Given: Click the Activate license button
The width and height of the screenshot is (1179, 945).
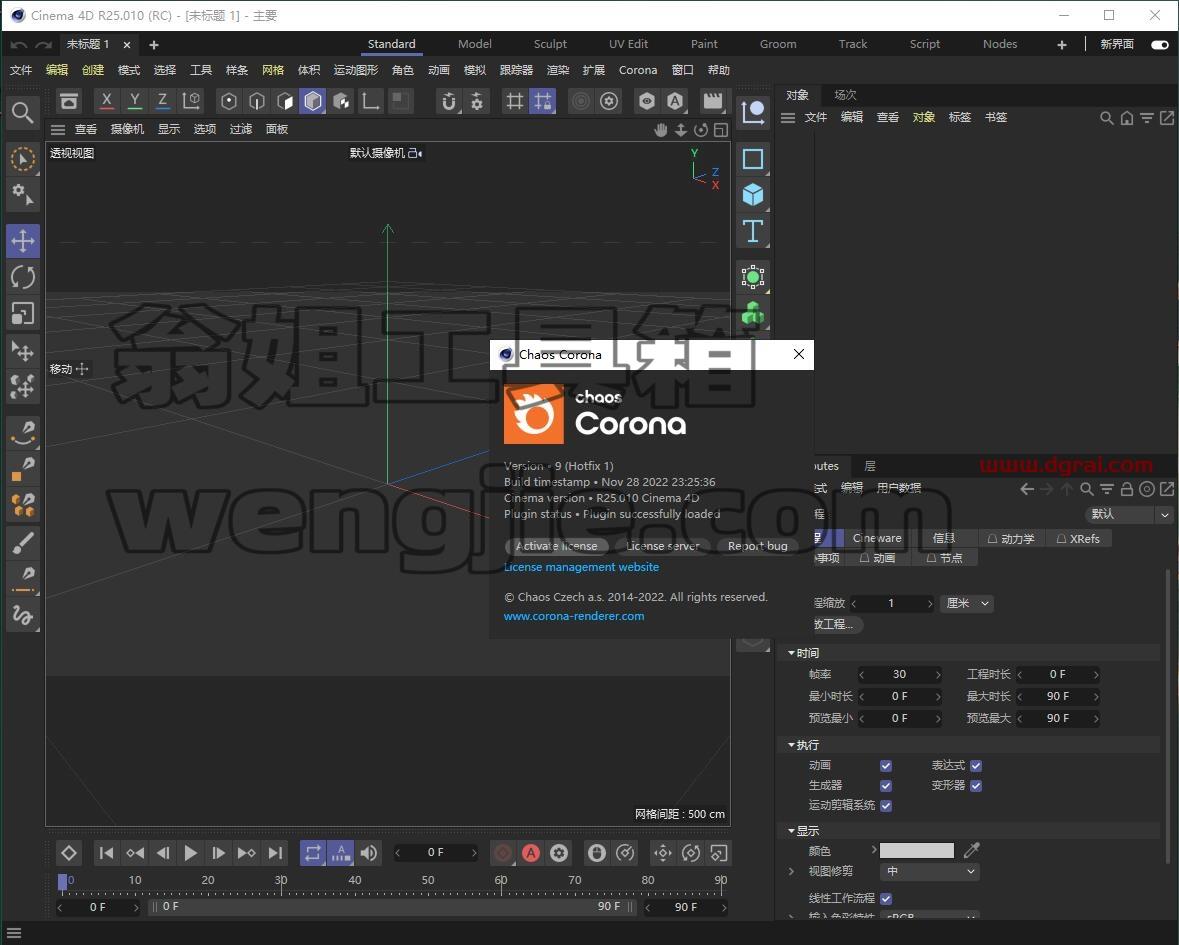Looking at the screenshot, I should (x=556, y=546).
